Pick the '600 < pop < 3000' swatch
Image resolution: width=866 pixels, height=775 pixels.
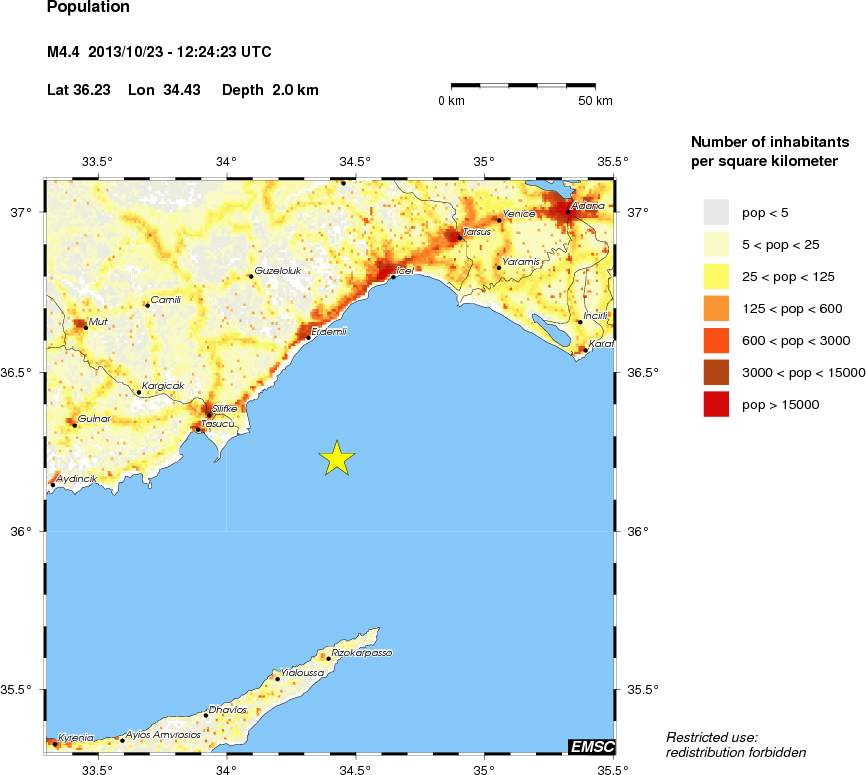[x=716, y=340]
